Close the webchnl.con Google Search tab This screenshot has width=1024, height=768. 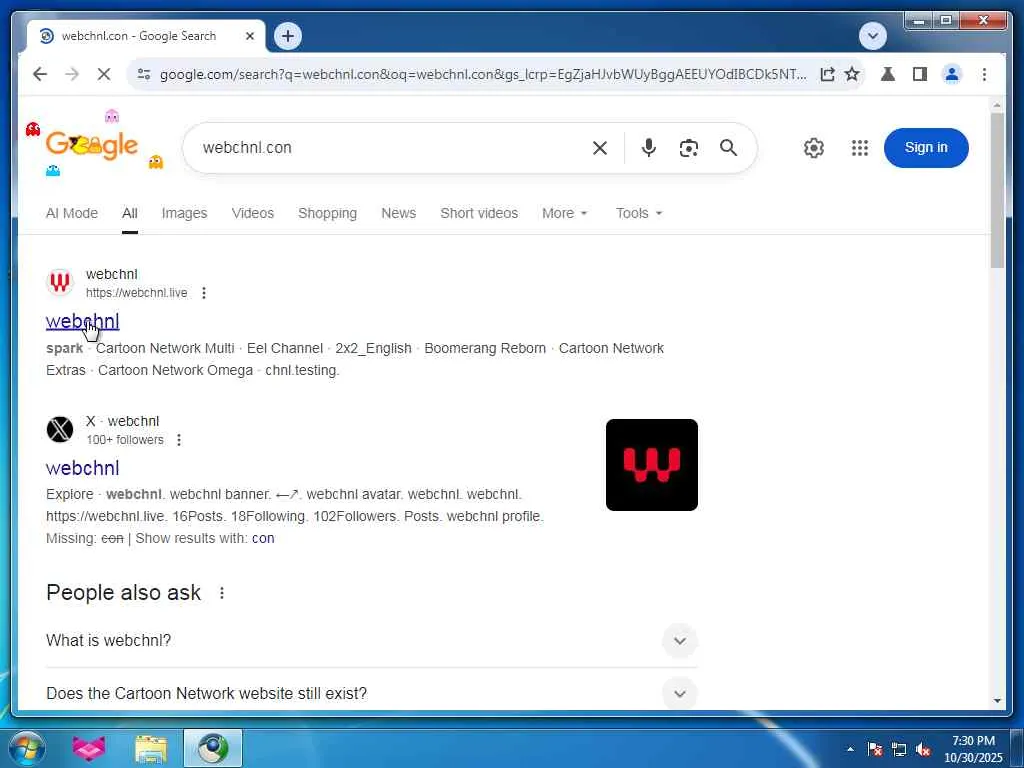[x=249, y=36]
